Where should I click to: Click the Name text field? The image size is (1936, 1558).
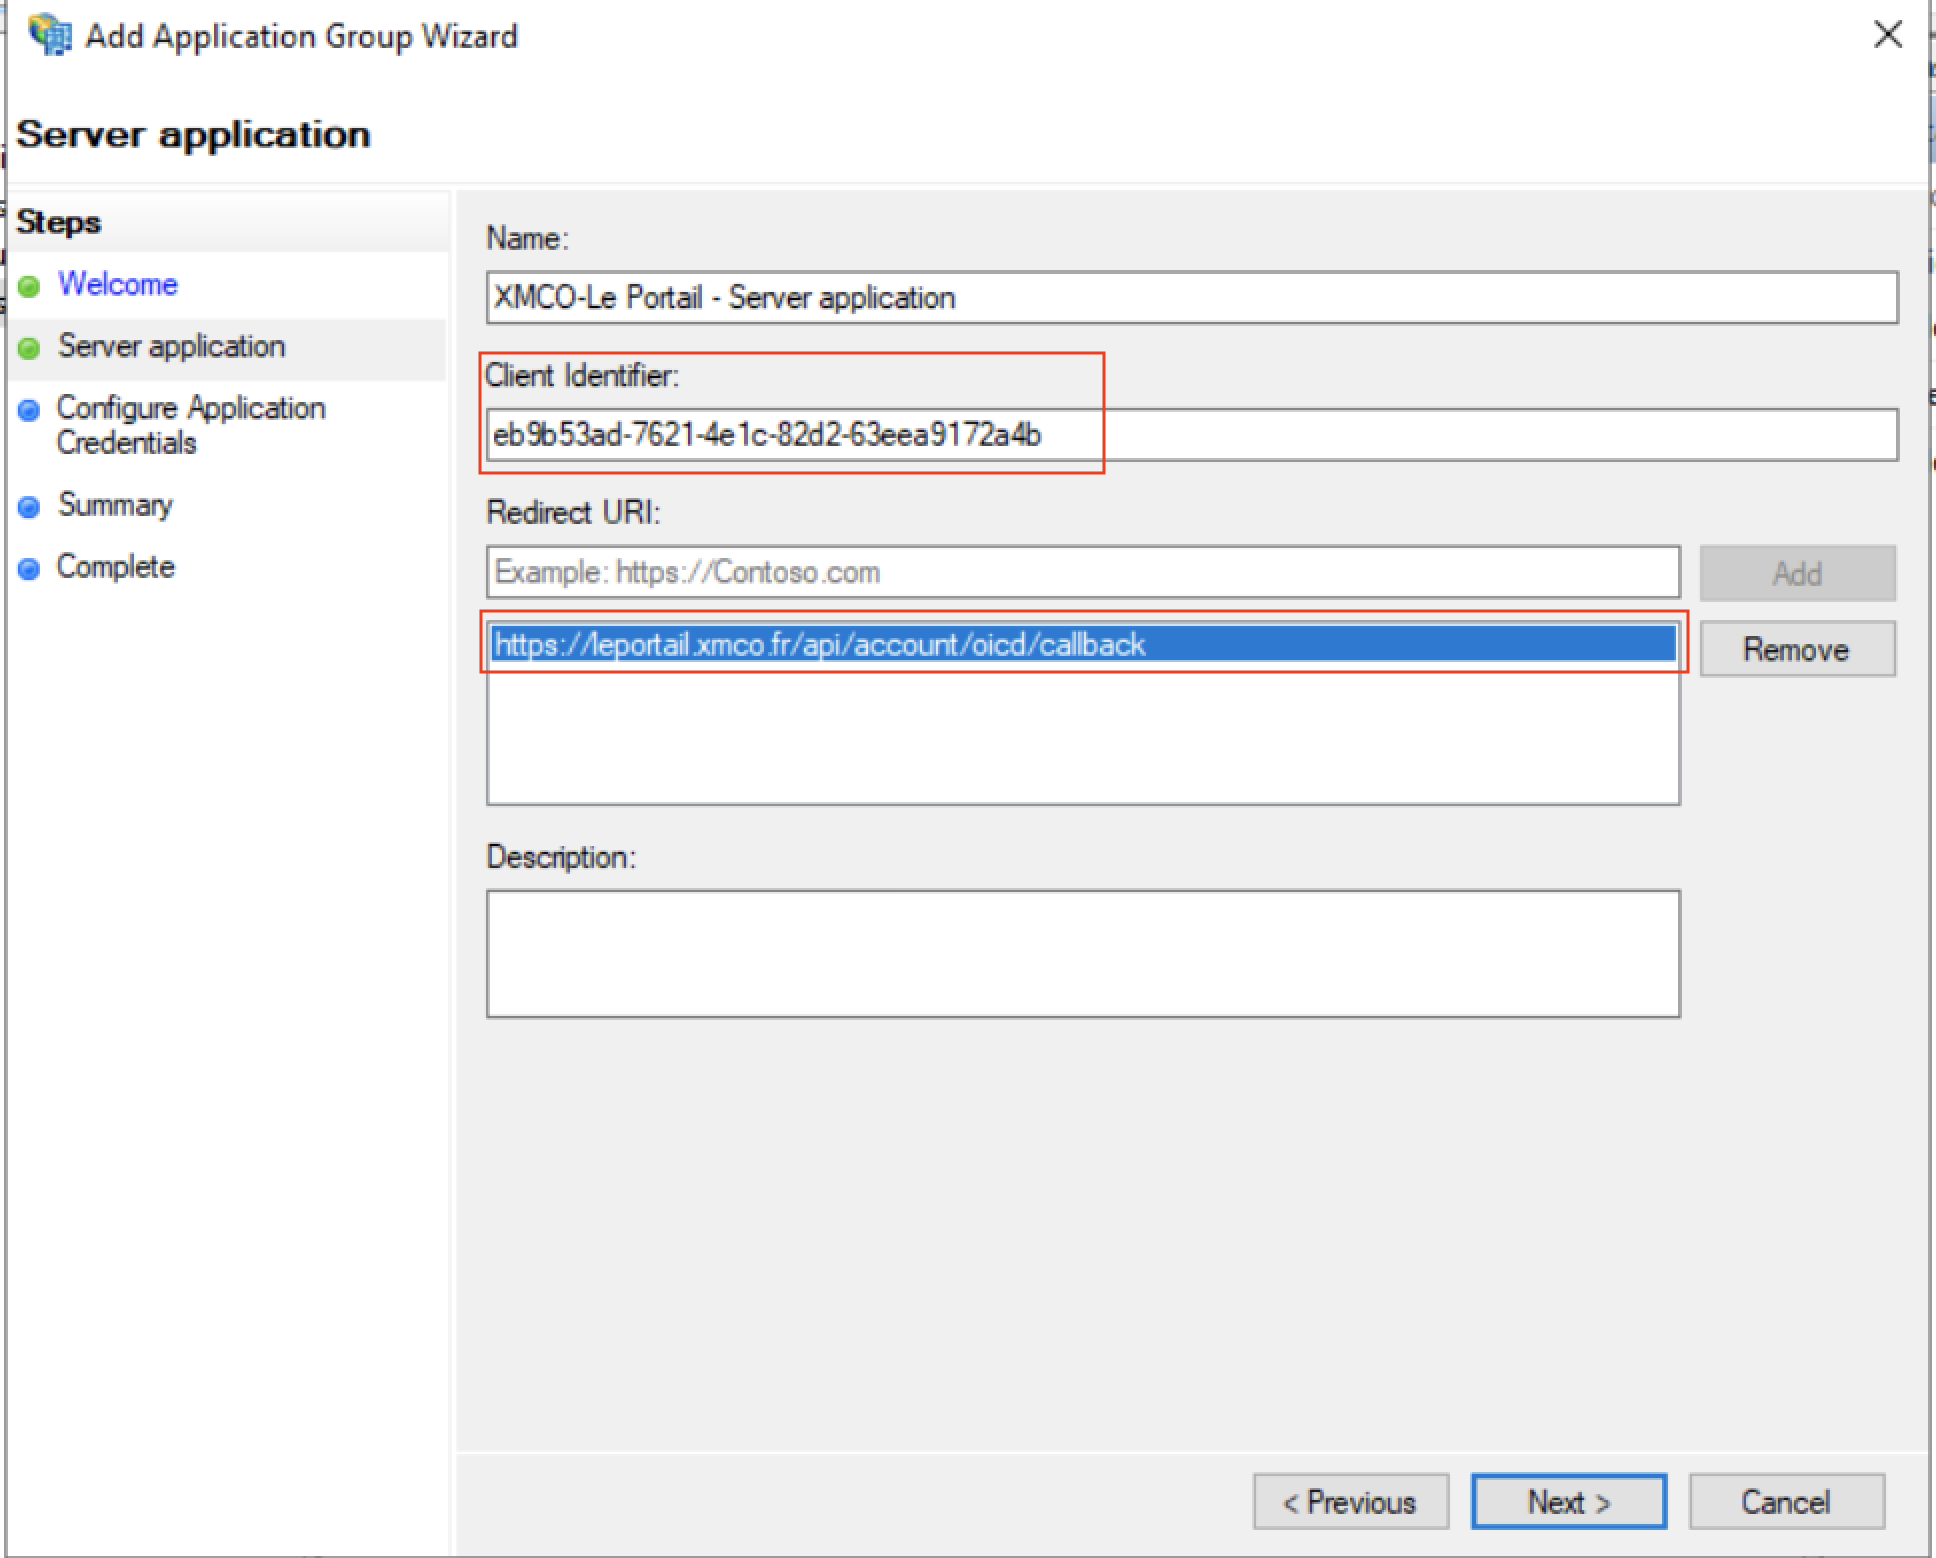[1190, 297]
